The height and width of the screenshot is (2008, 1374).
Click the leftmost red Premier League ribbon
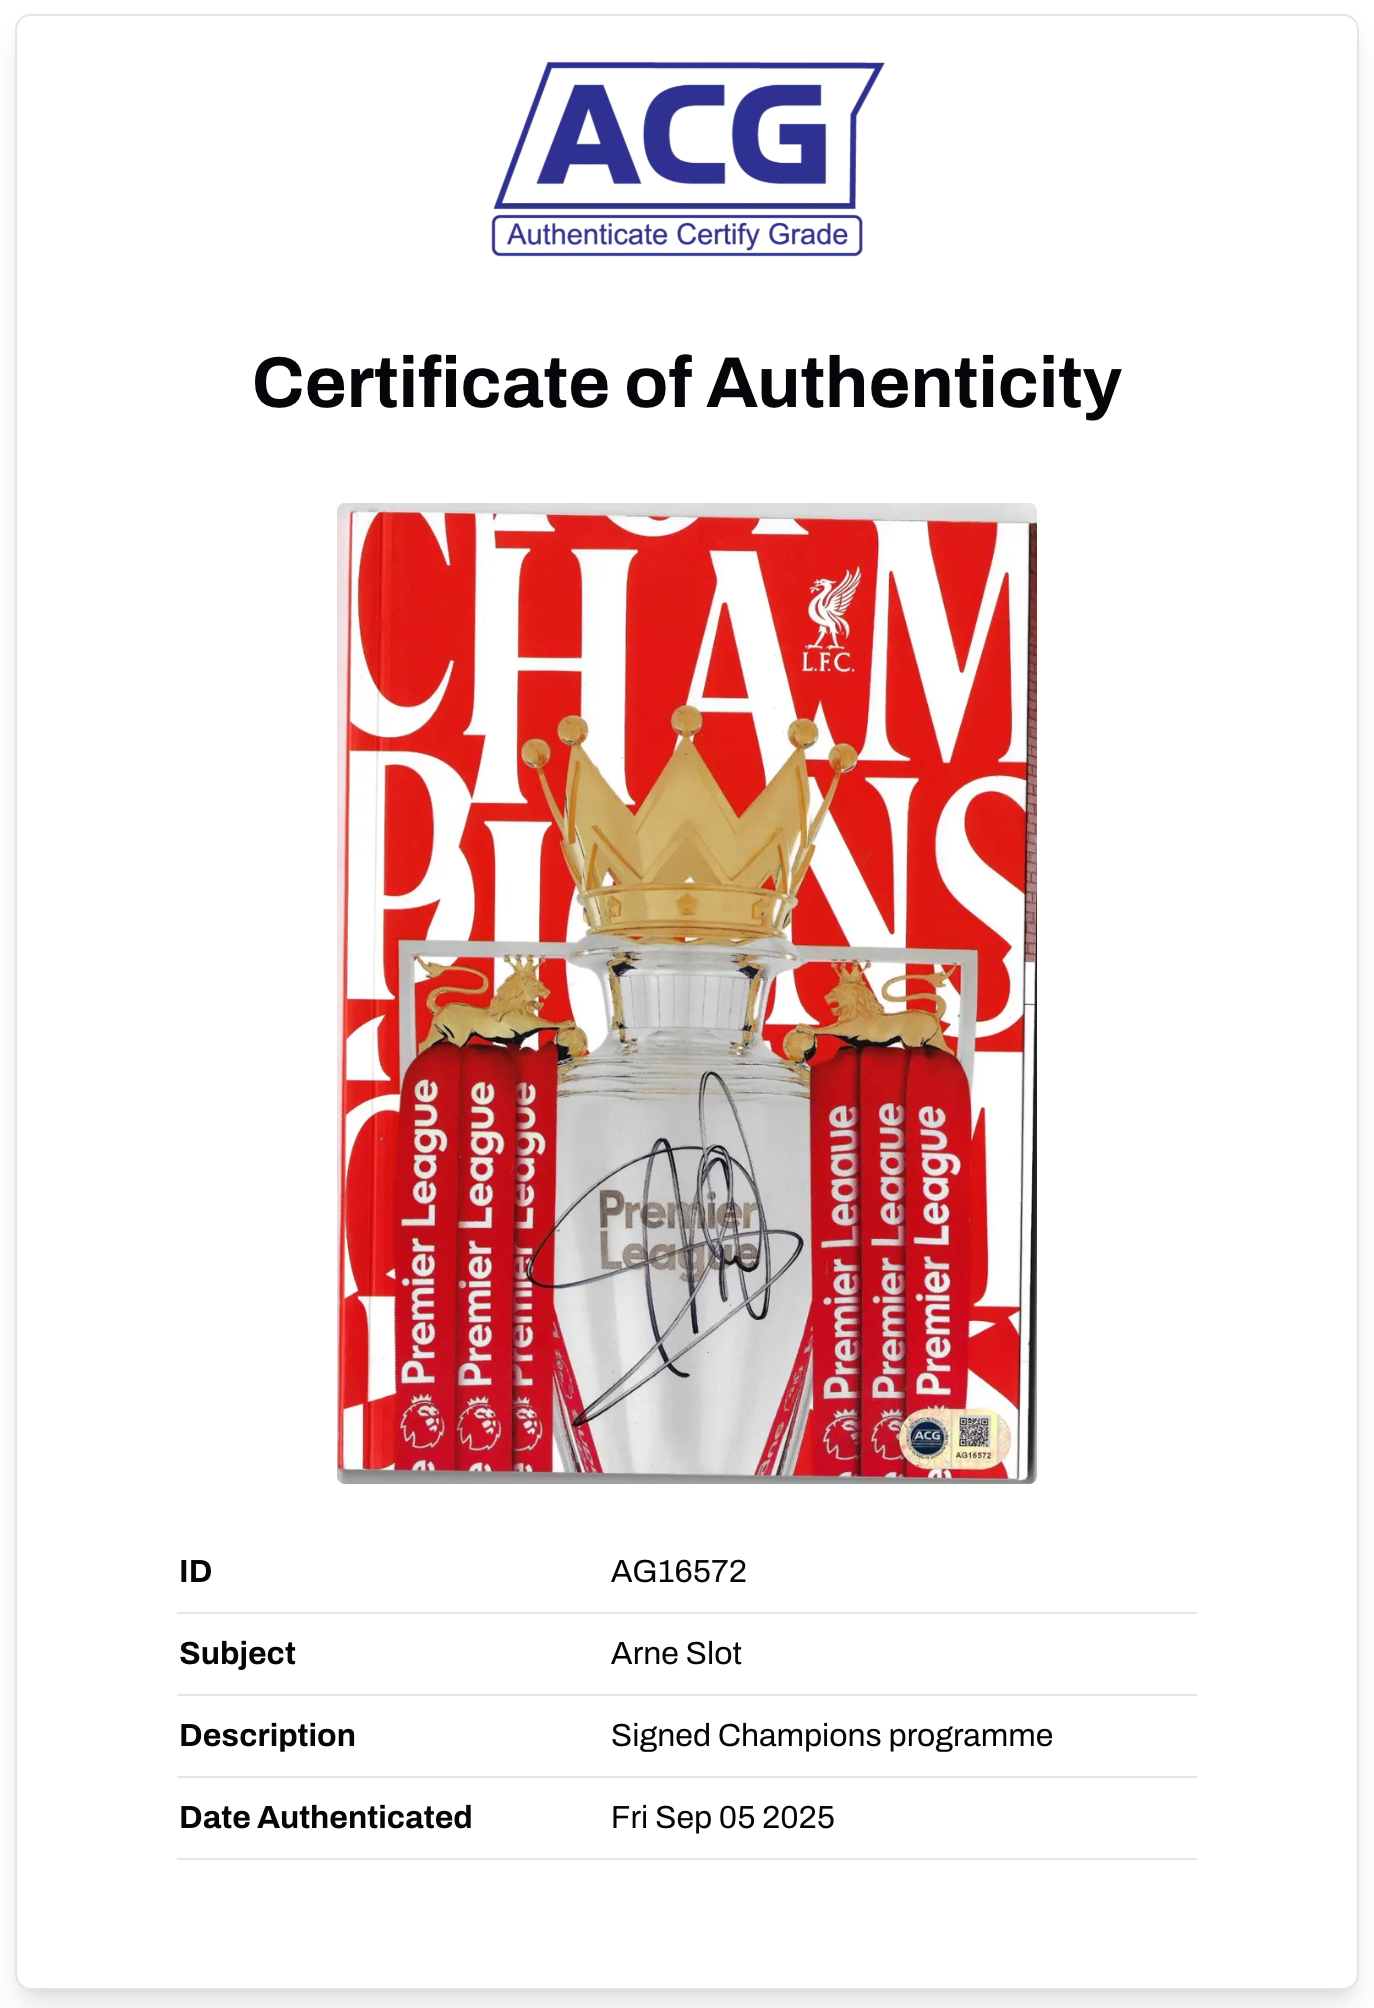click(x=422, y=1240)
